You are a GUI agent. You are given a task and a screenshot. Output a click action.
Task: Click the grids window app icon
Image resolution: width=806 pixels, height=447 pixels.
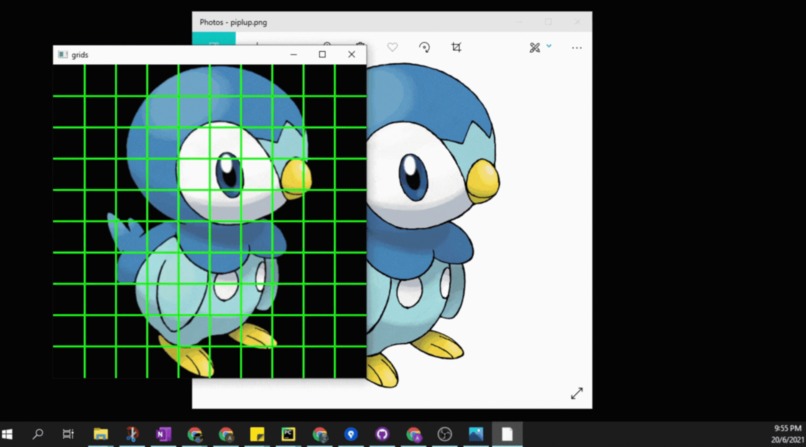click(63, 54)
